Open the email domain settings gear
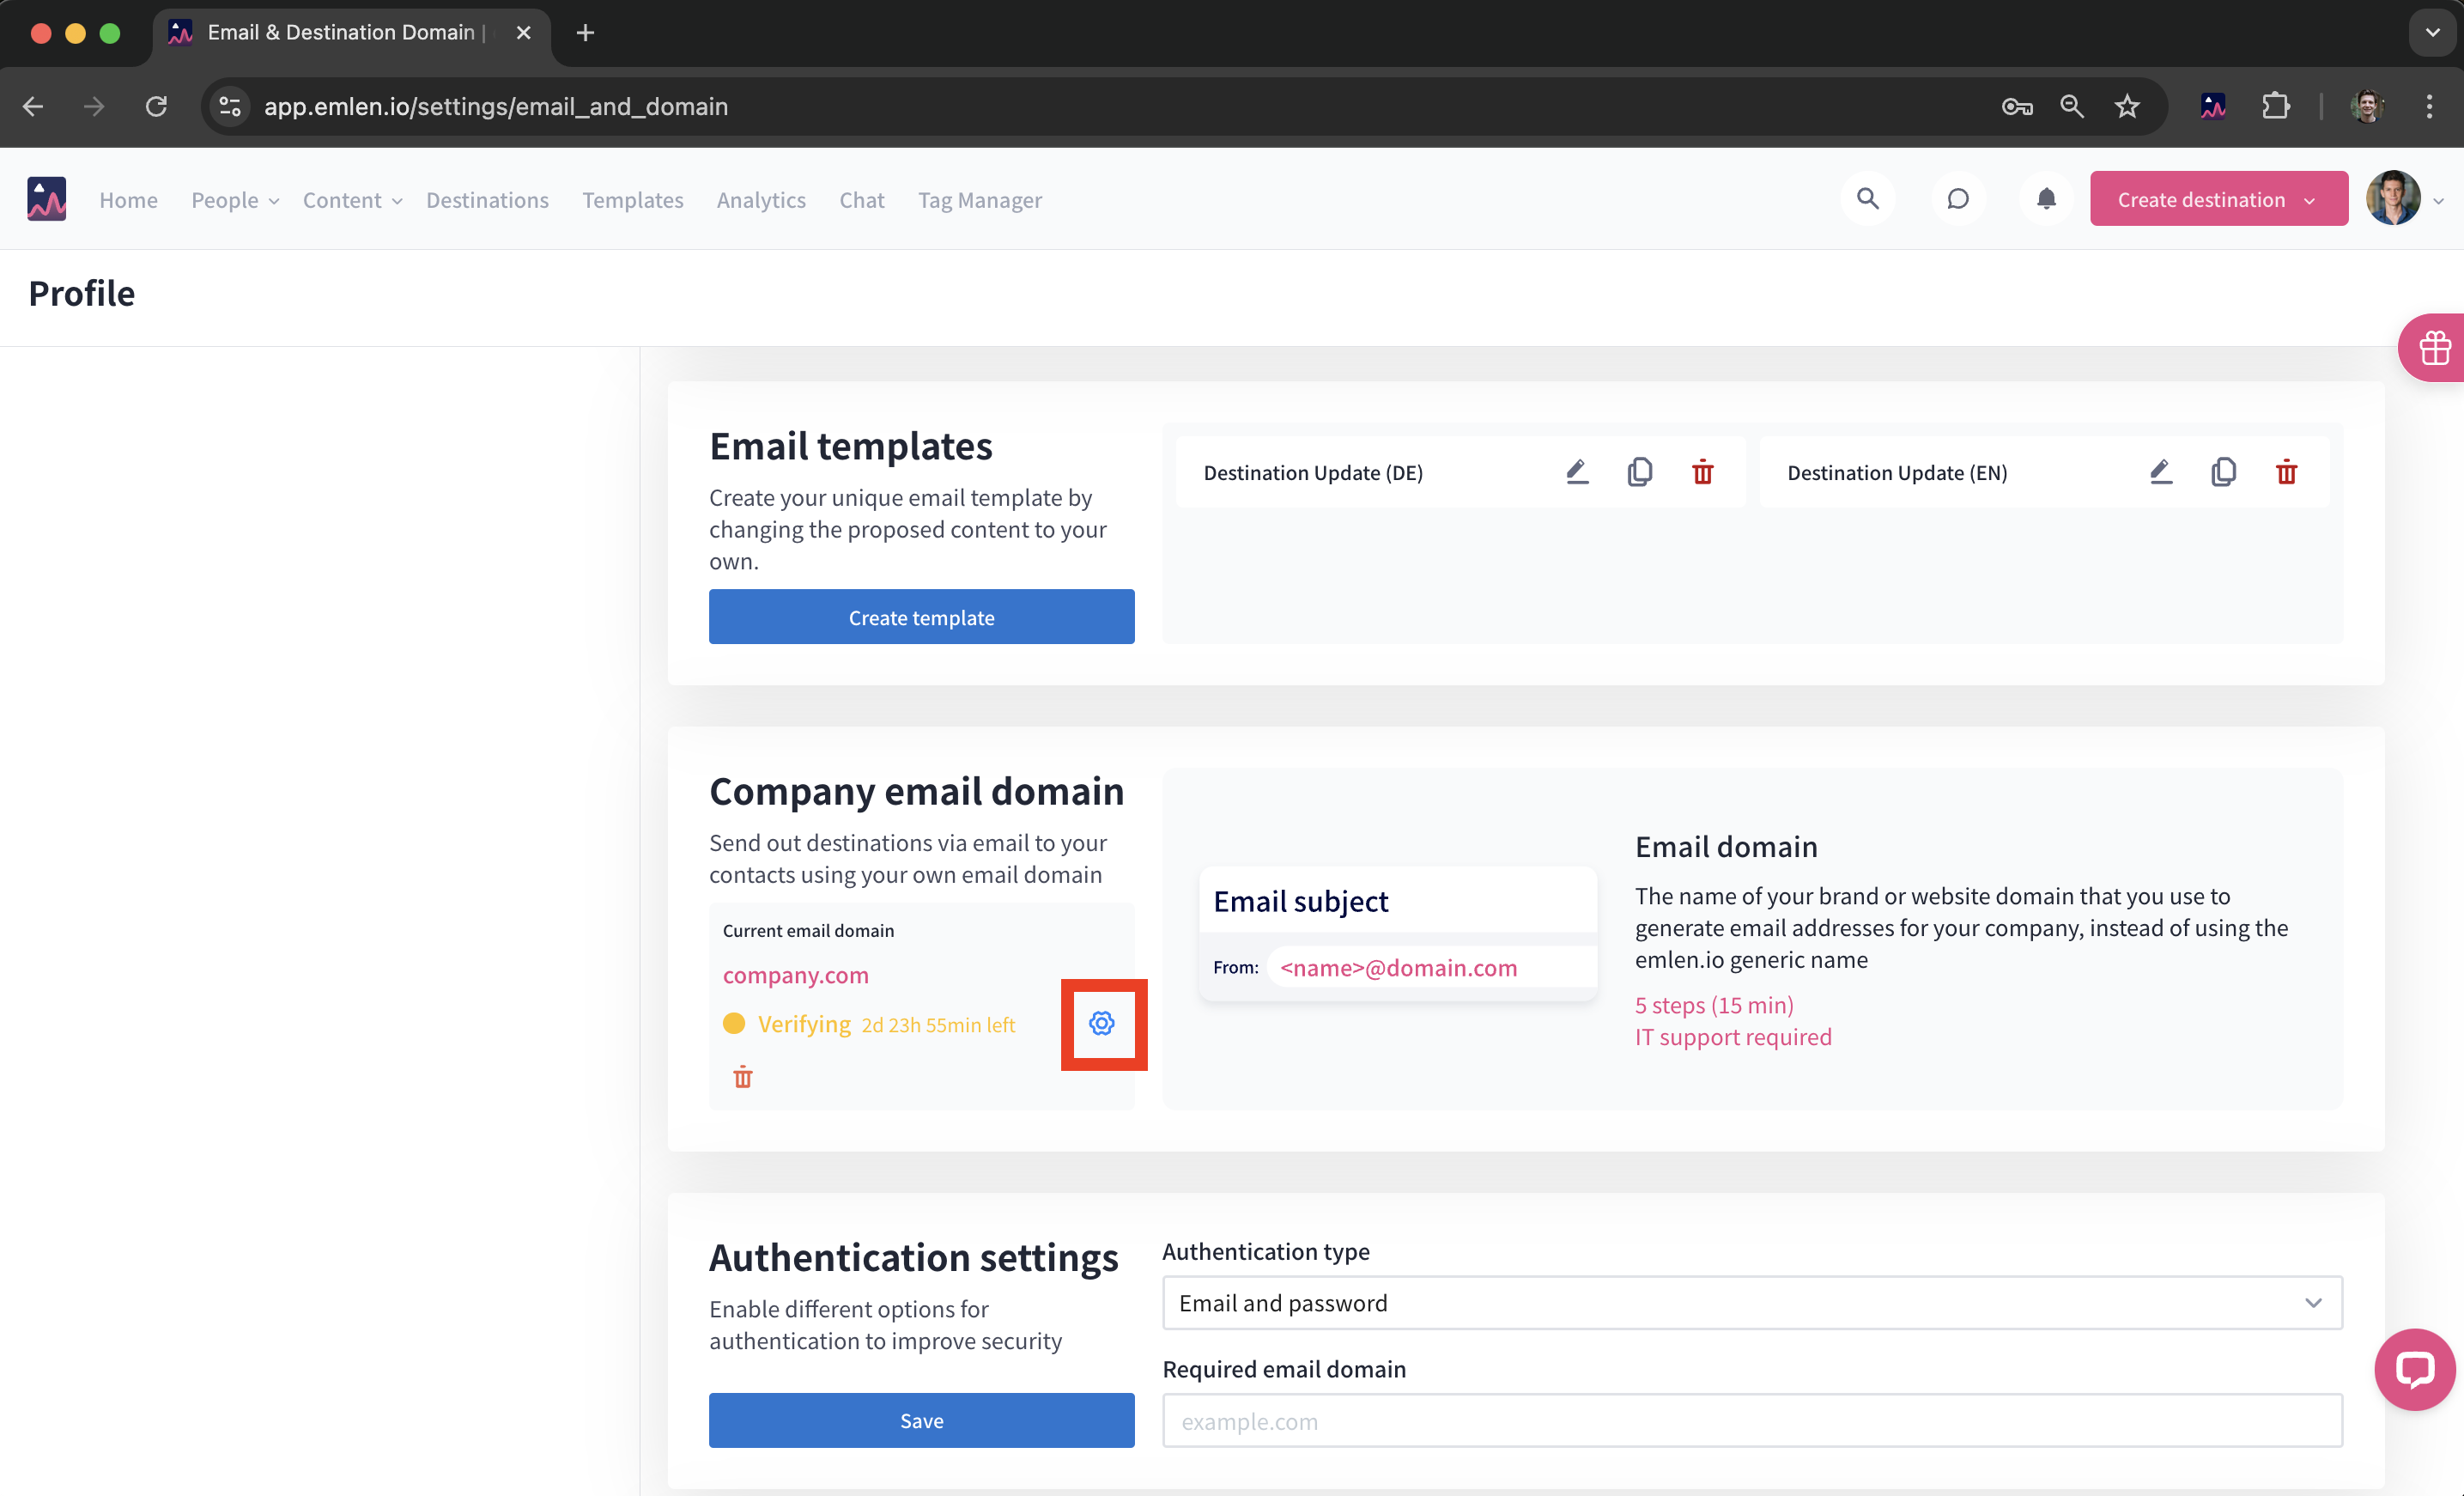Viewport: 2464px width, 1496px height. [x=1102, y=1023]
